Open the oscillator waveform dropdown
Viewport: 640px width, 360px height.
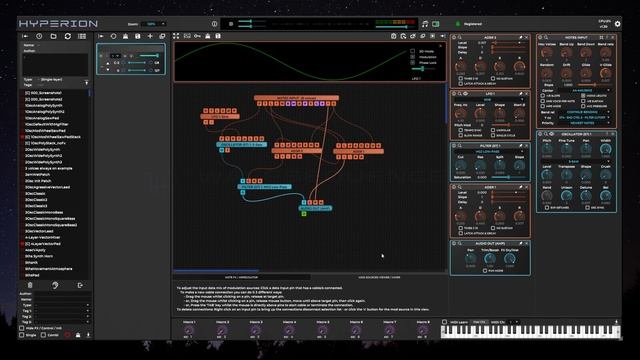click(x=576, y=162)
